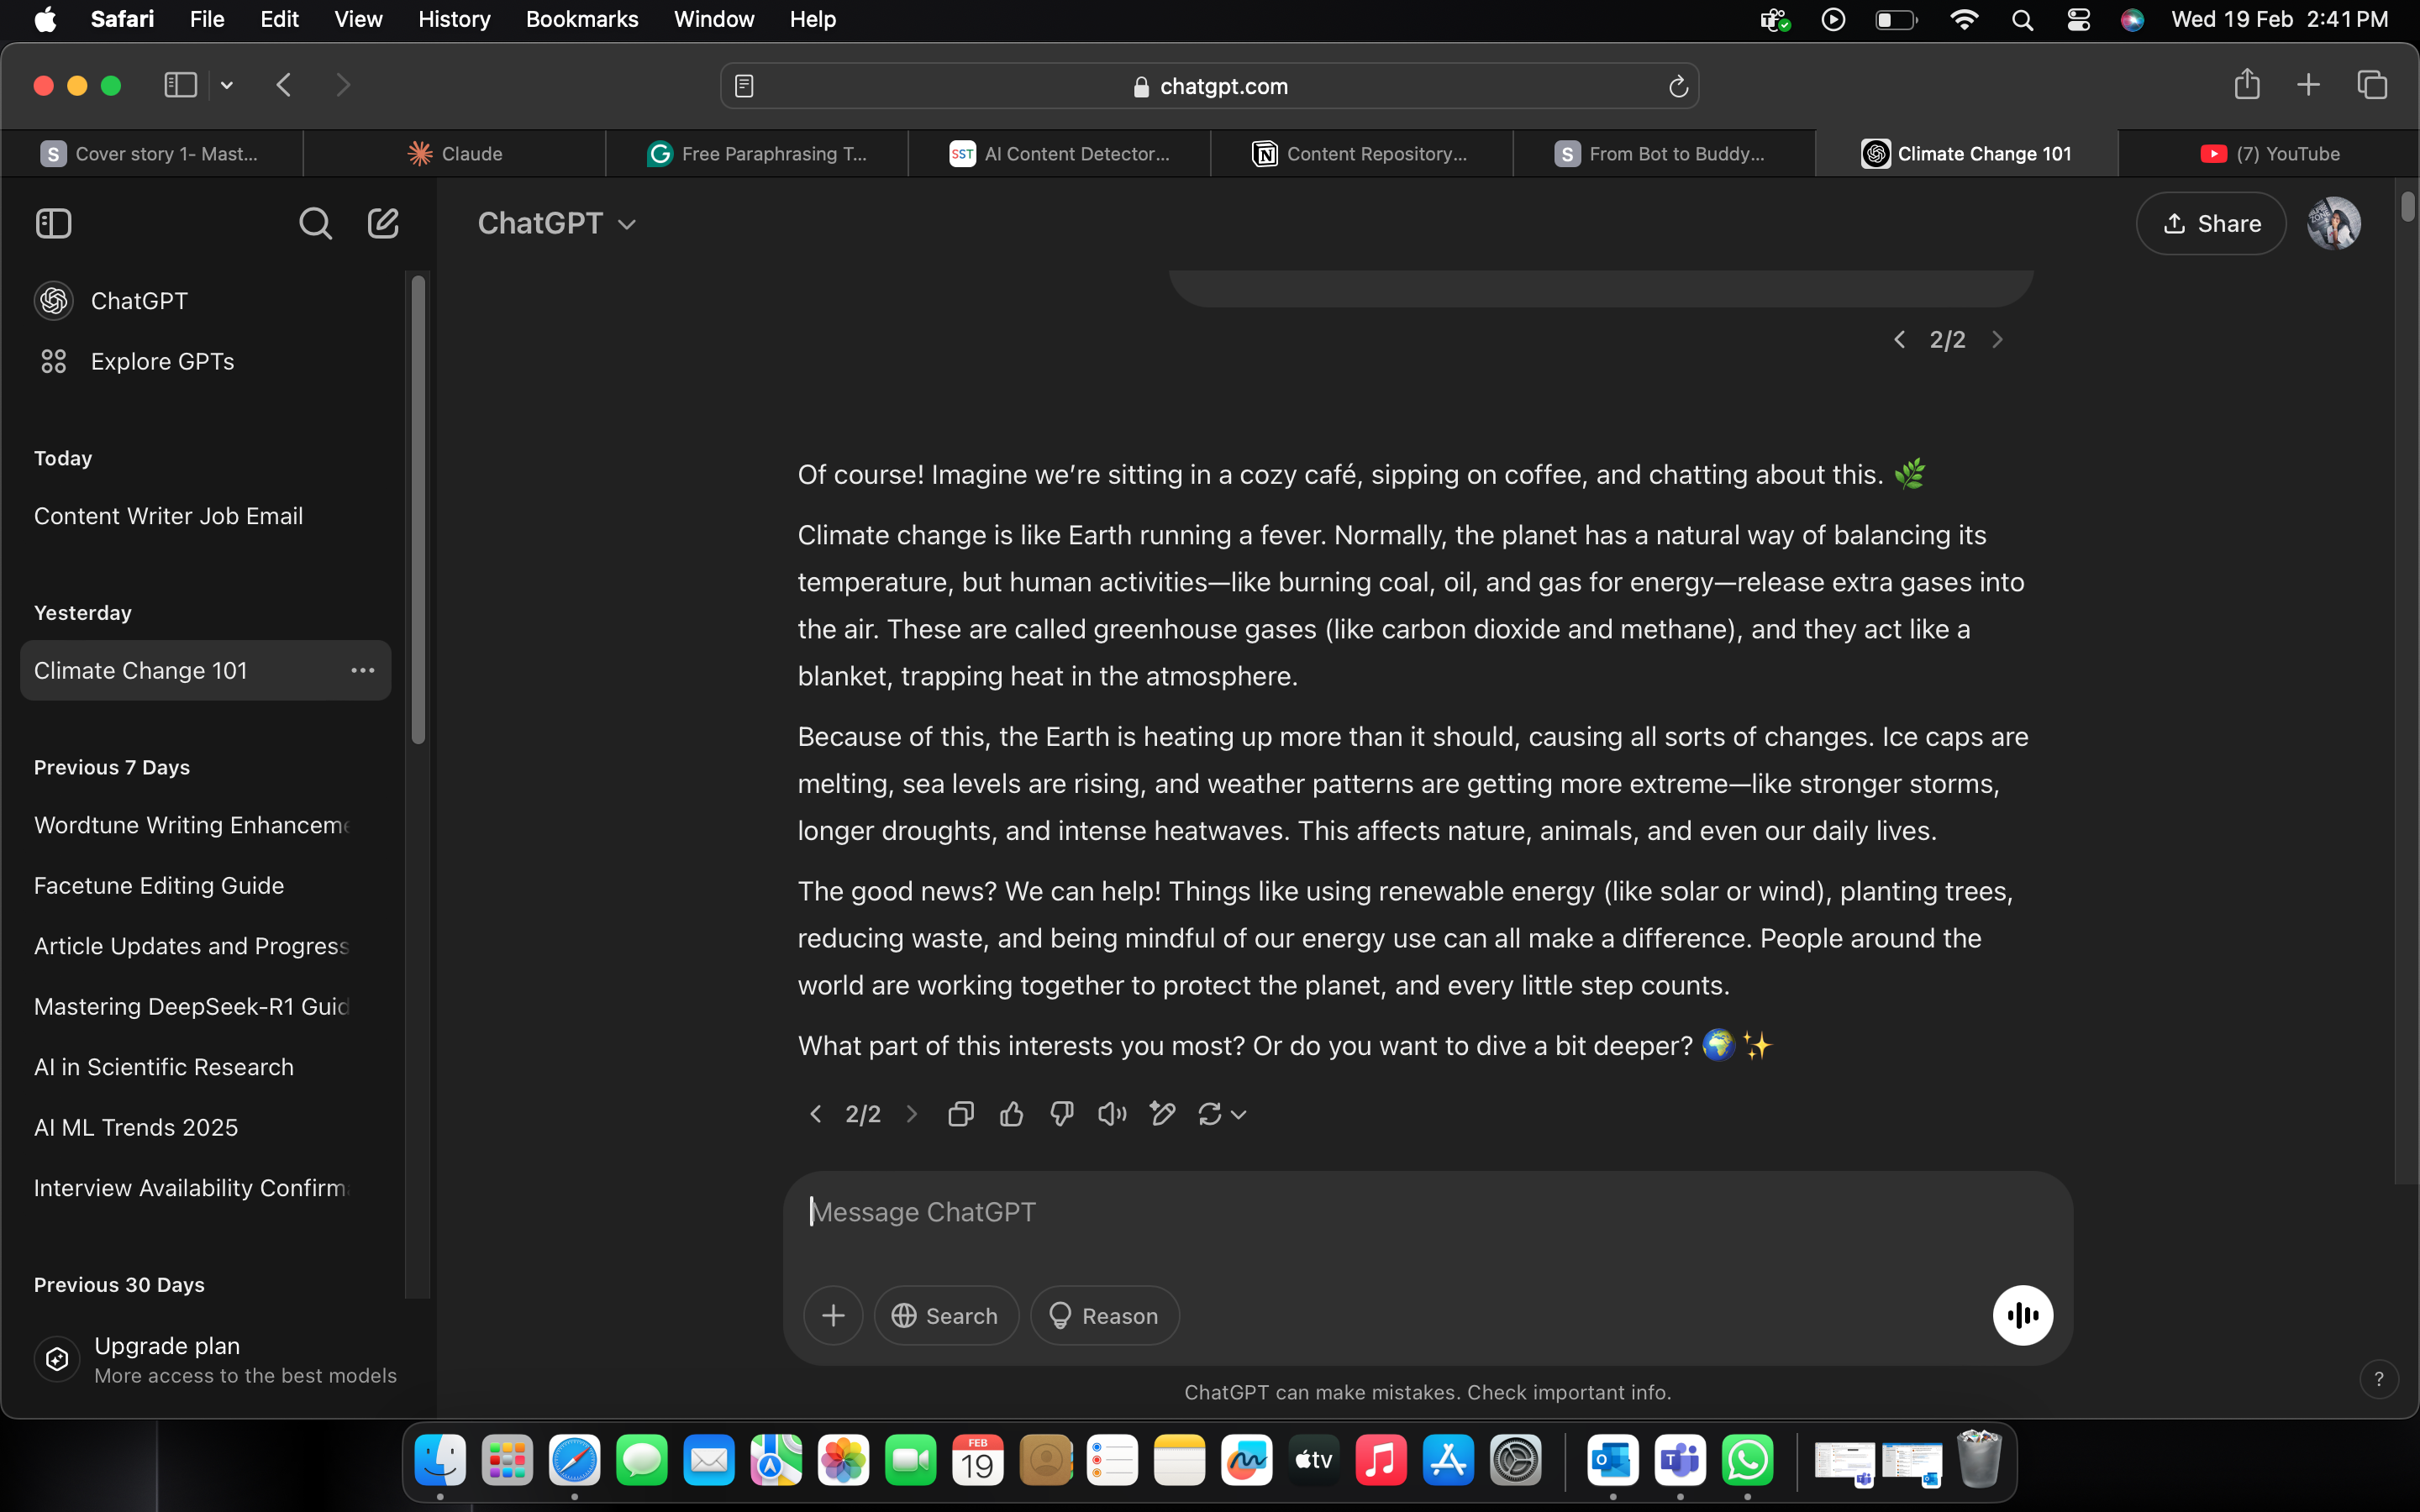Switch to Content Repository tab
Viewport: 2420px width, 1512px height.
1361,153
